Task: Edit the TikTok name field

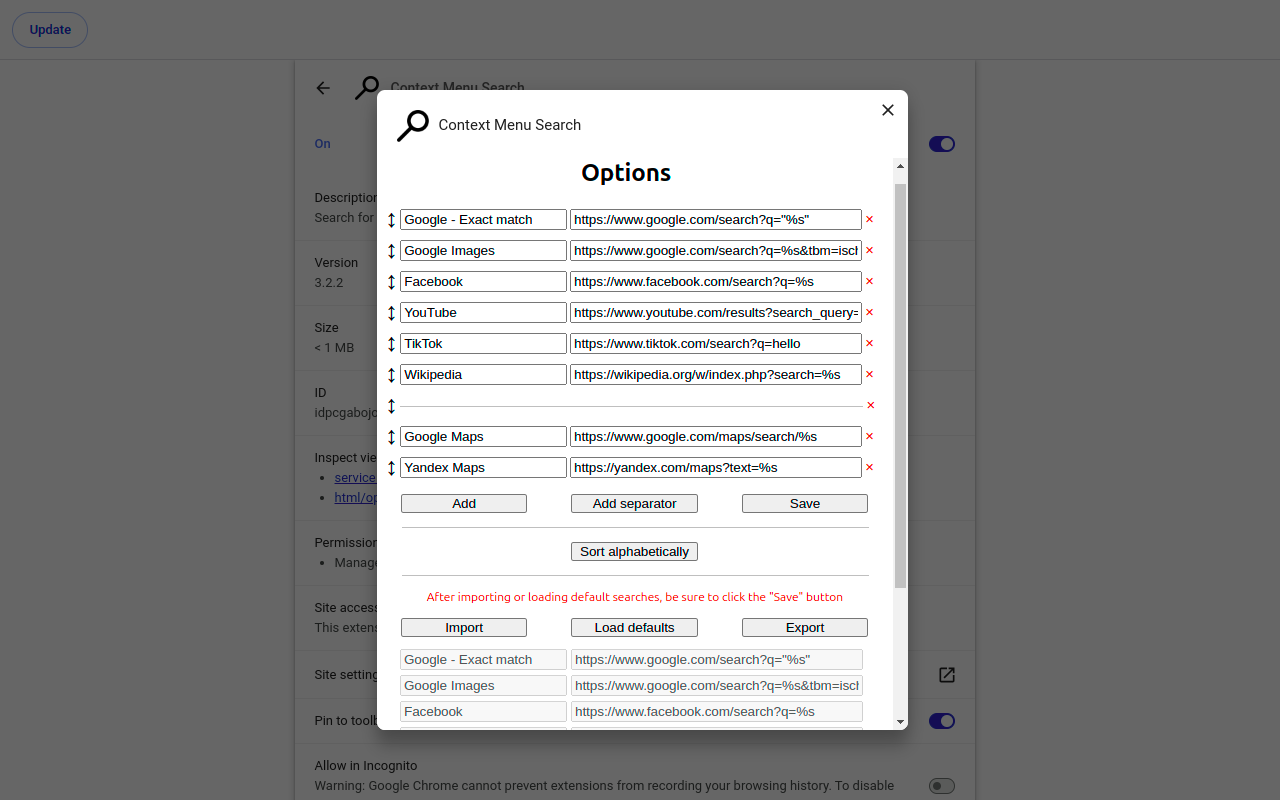Action: 483,344
